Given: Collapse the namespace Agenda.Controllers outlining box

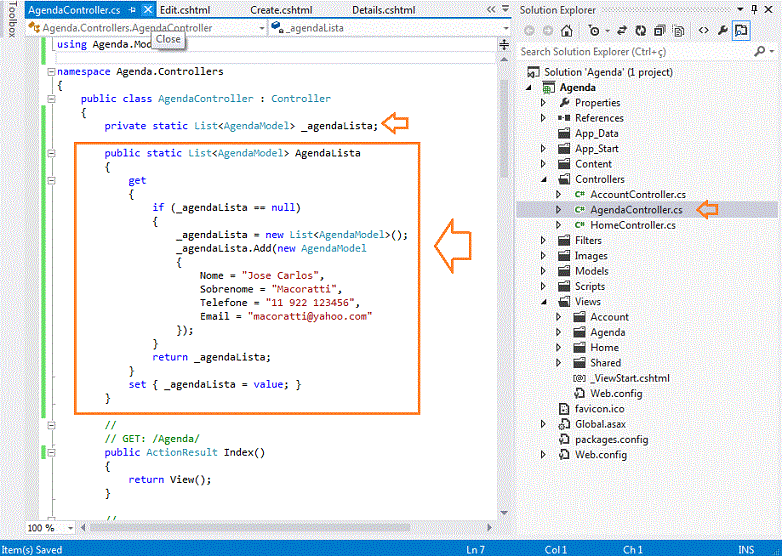Looking at the screenshot, I should 51,72.
